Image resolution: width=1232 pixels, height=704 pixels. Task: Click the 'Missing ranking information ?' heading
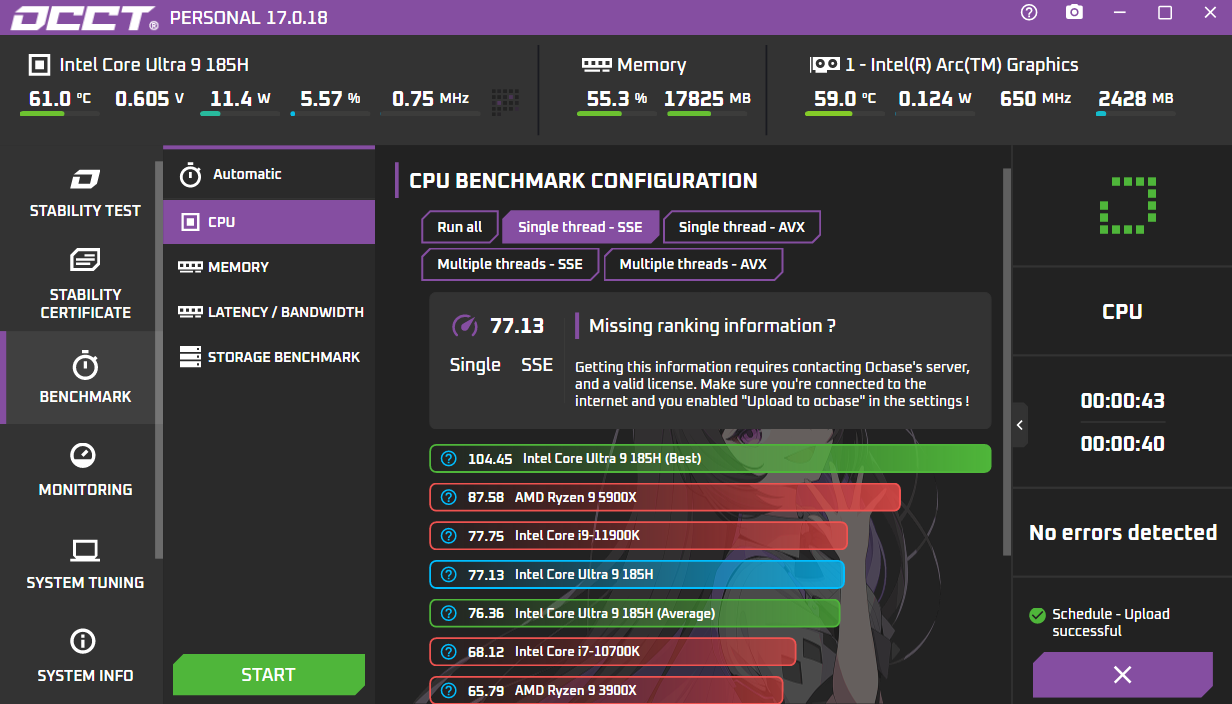712,326
